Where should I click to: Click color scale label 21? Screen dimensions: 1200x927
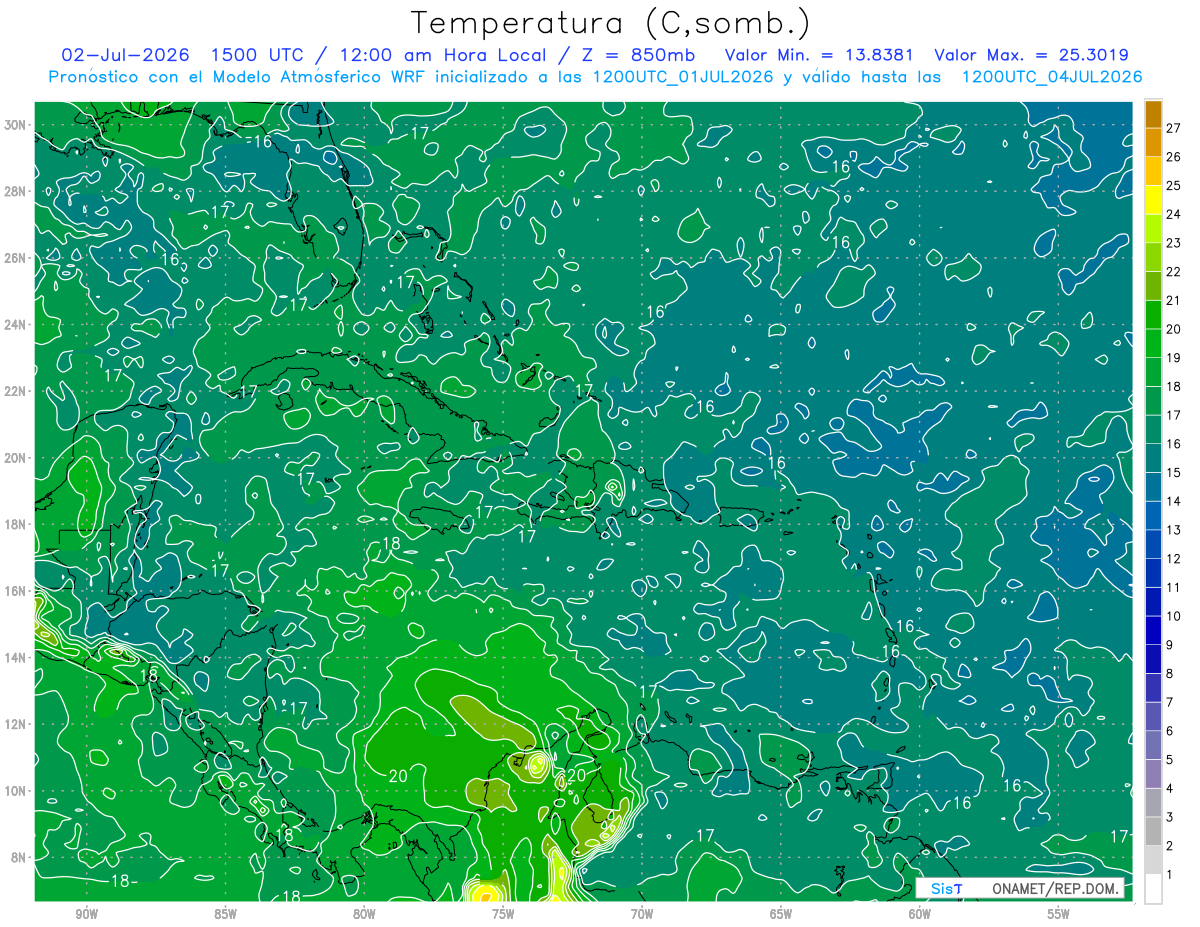pyautogui.click(x=1174, y=300)
